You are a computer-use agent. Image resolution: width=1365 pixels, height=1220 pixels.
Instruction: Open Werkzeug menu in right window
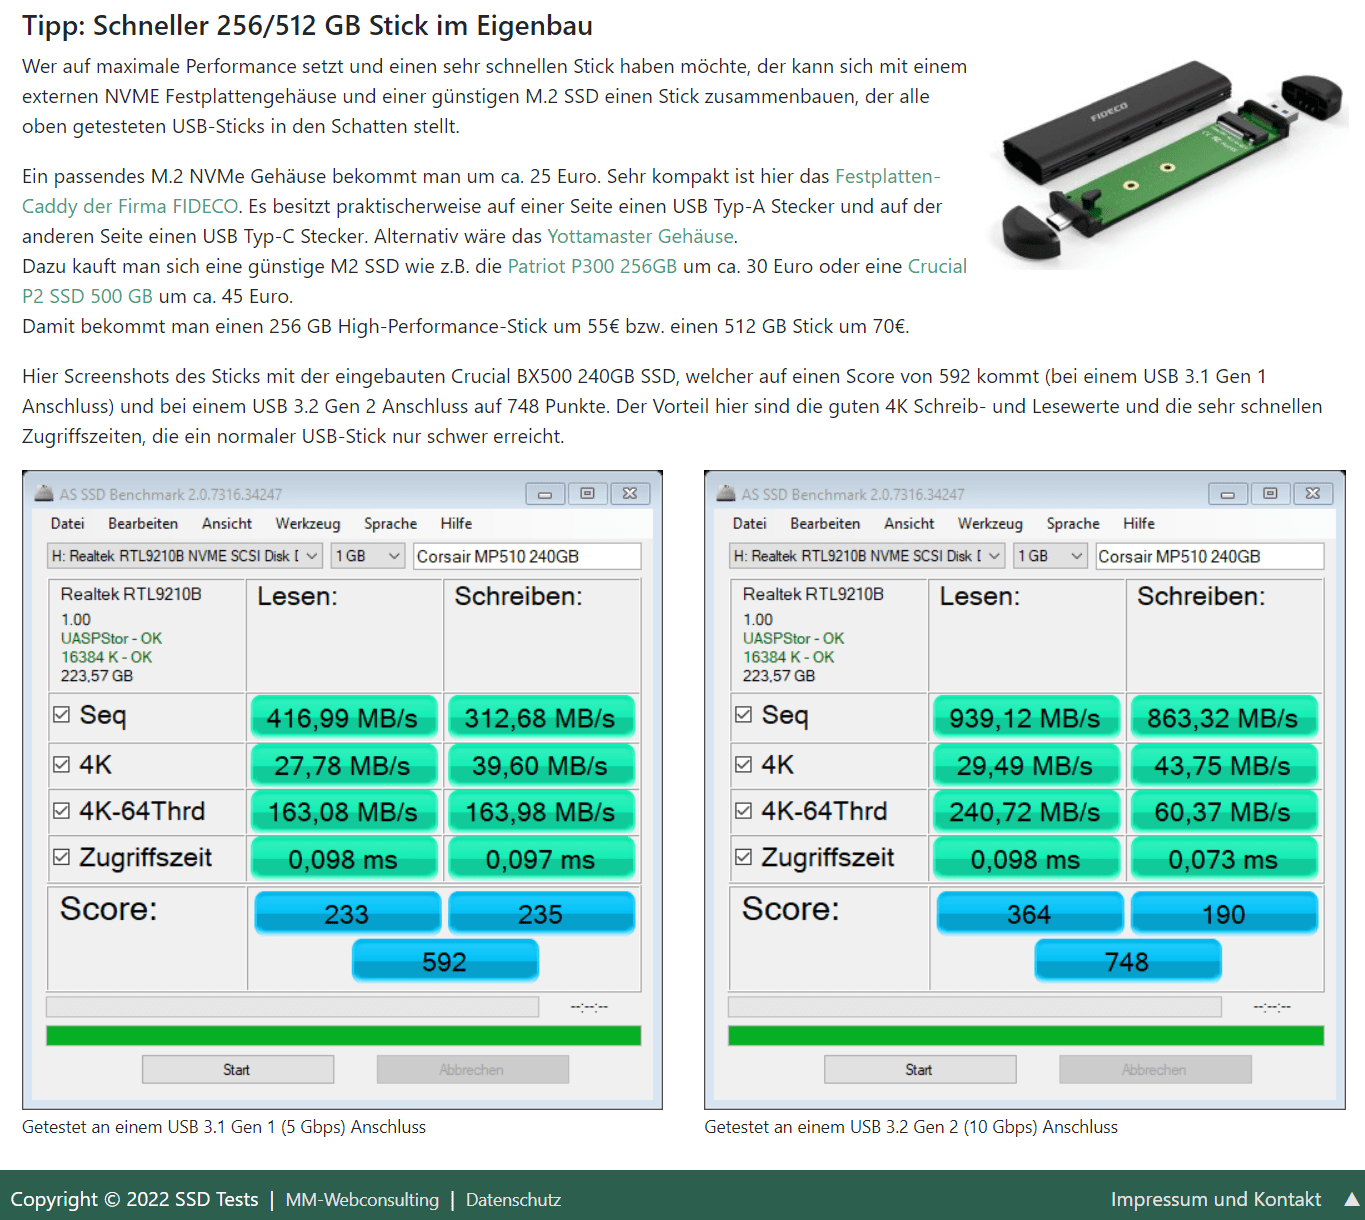tap(990, 523)
